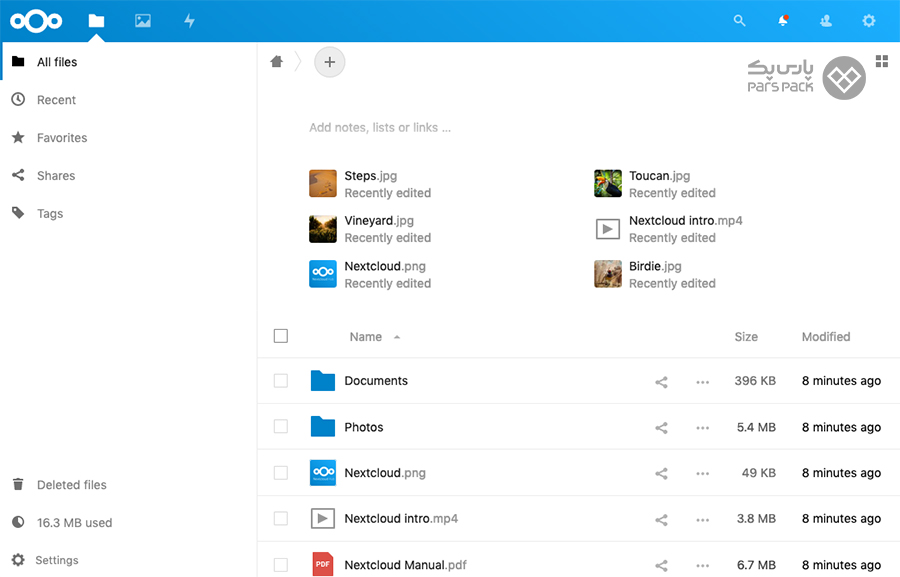Open the settings gear menu in top bar
Image resolution: width=900 pixels, height=577 pixels.
[869, 20]
